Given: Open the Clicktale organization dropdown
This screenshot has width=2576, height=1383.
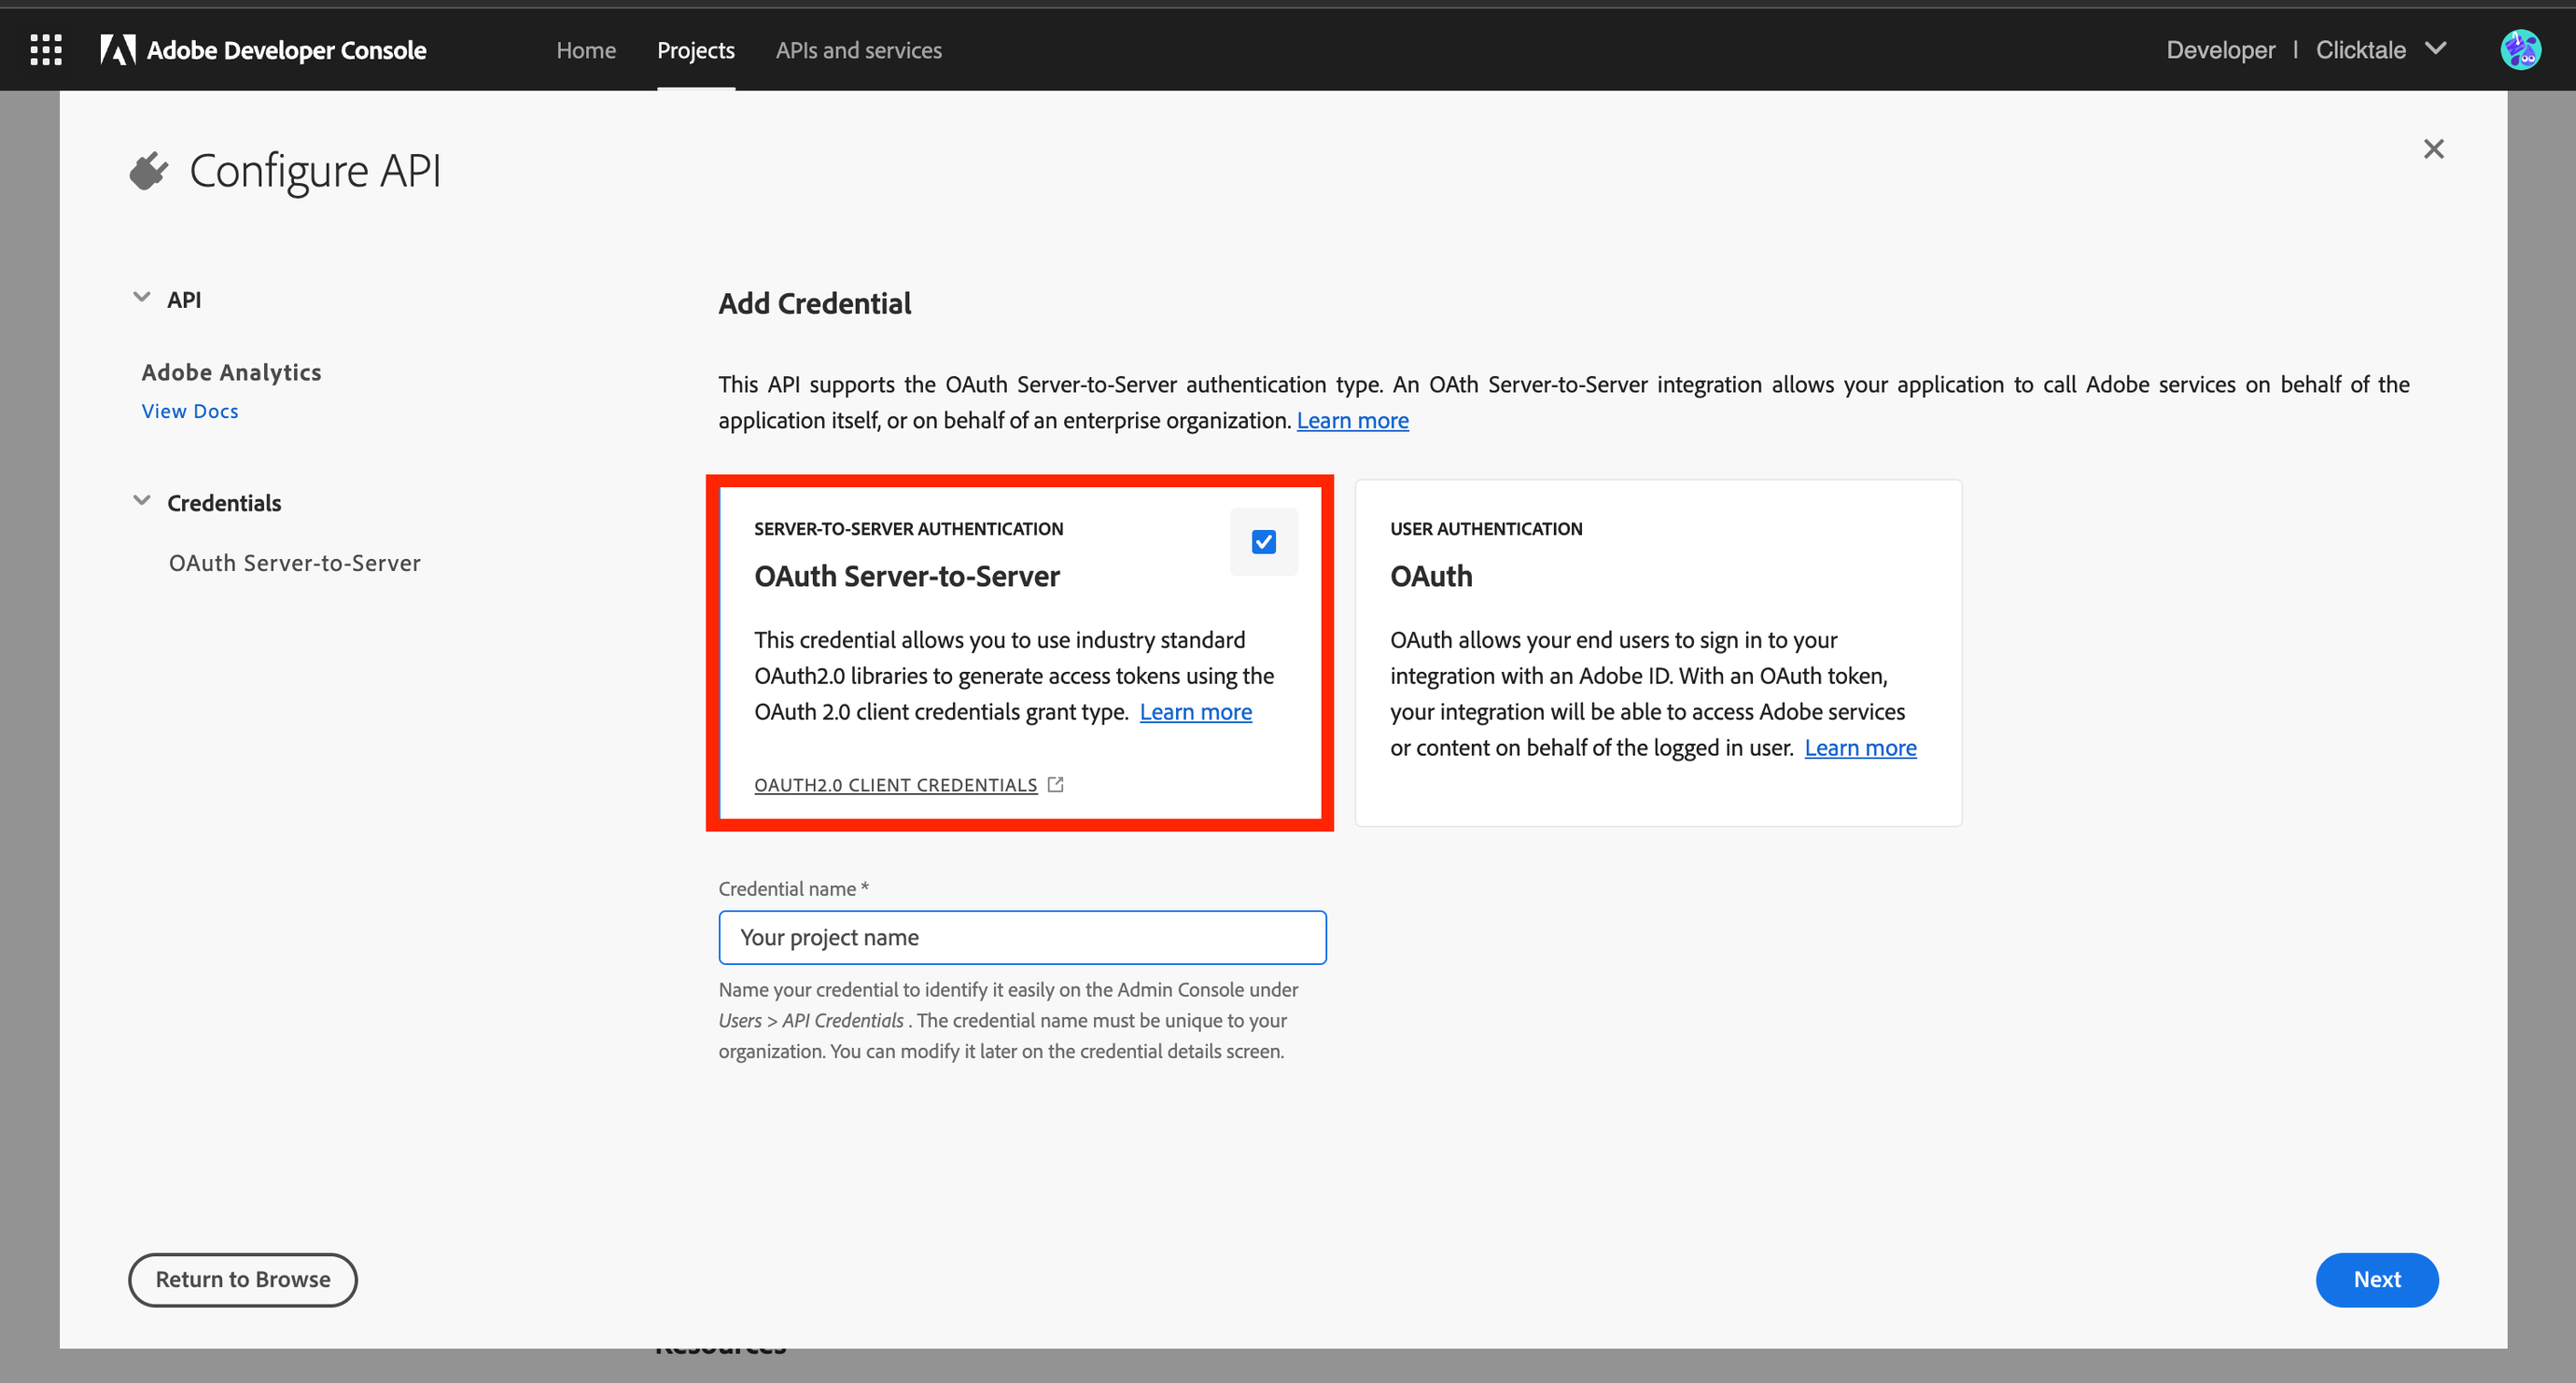Looking at the screenshot, I should 2381,50.
